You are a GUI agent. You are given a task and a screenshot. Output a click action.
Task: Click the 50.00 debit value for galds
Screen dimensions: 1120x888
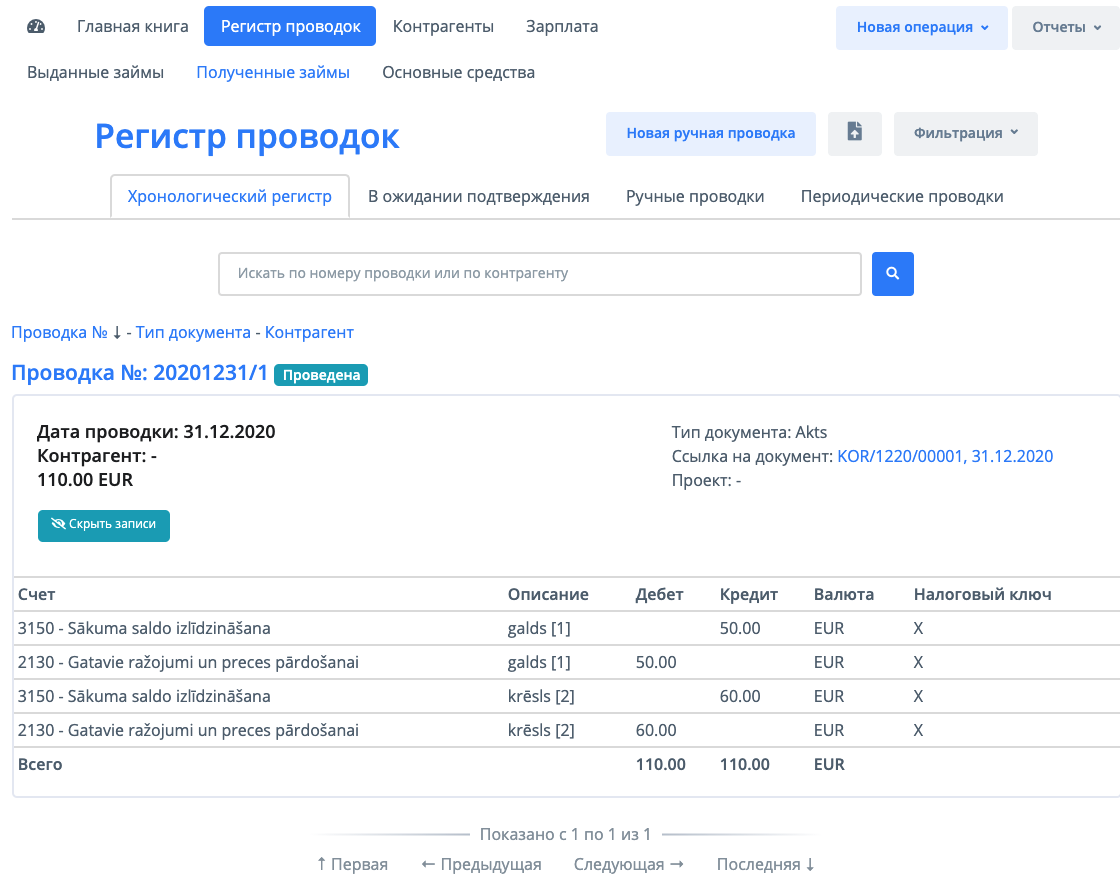656,662
